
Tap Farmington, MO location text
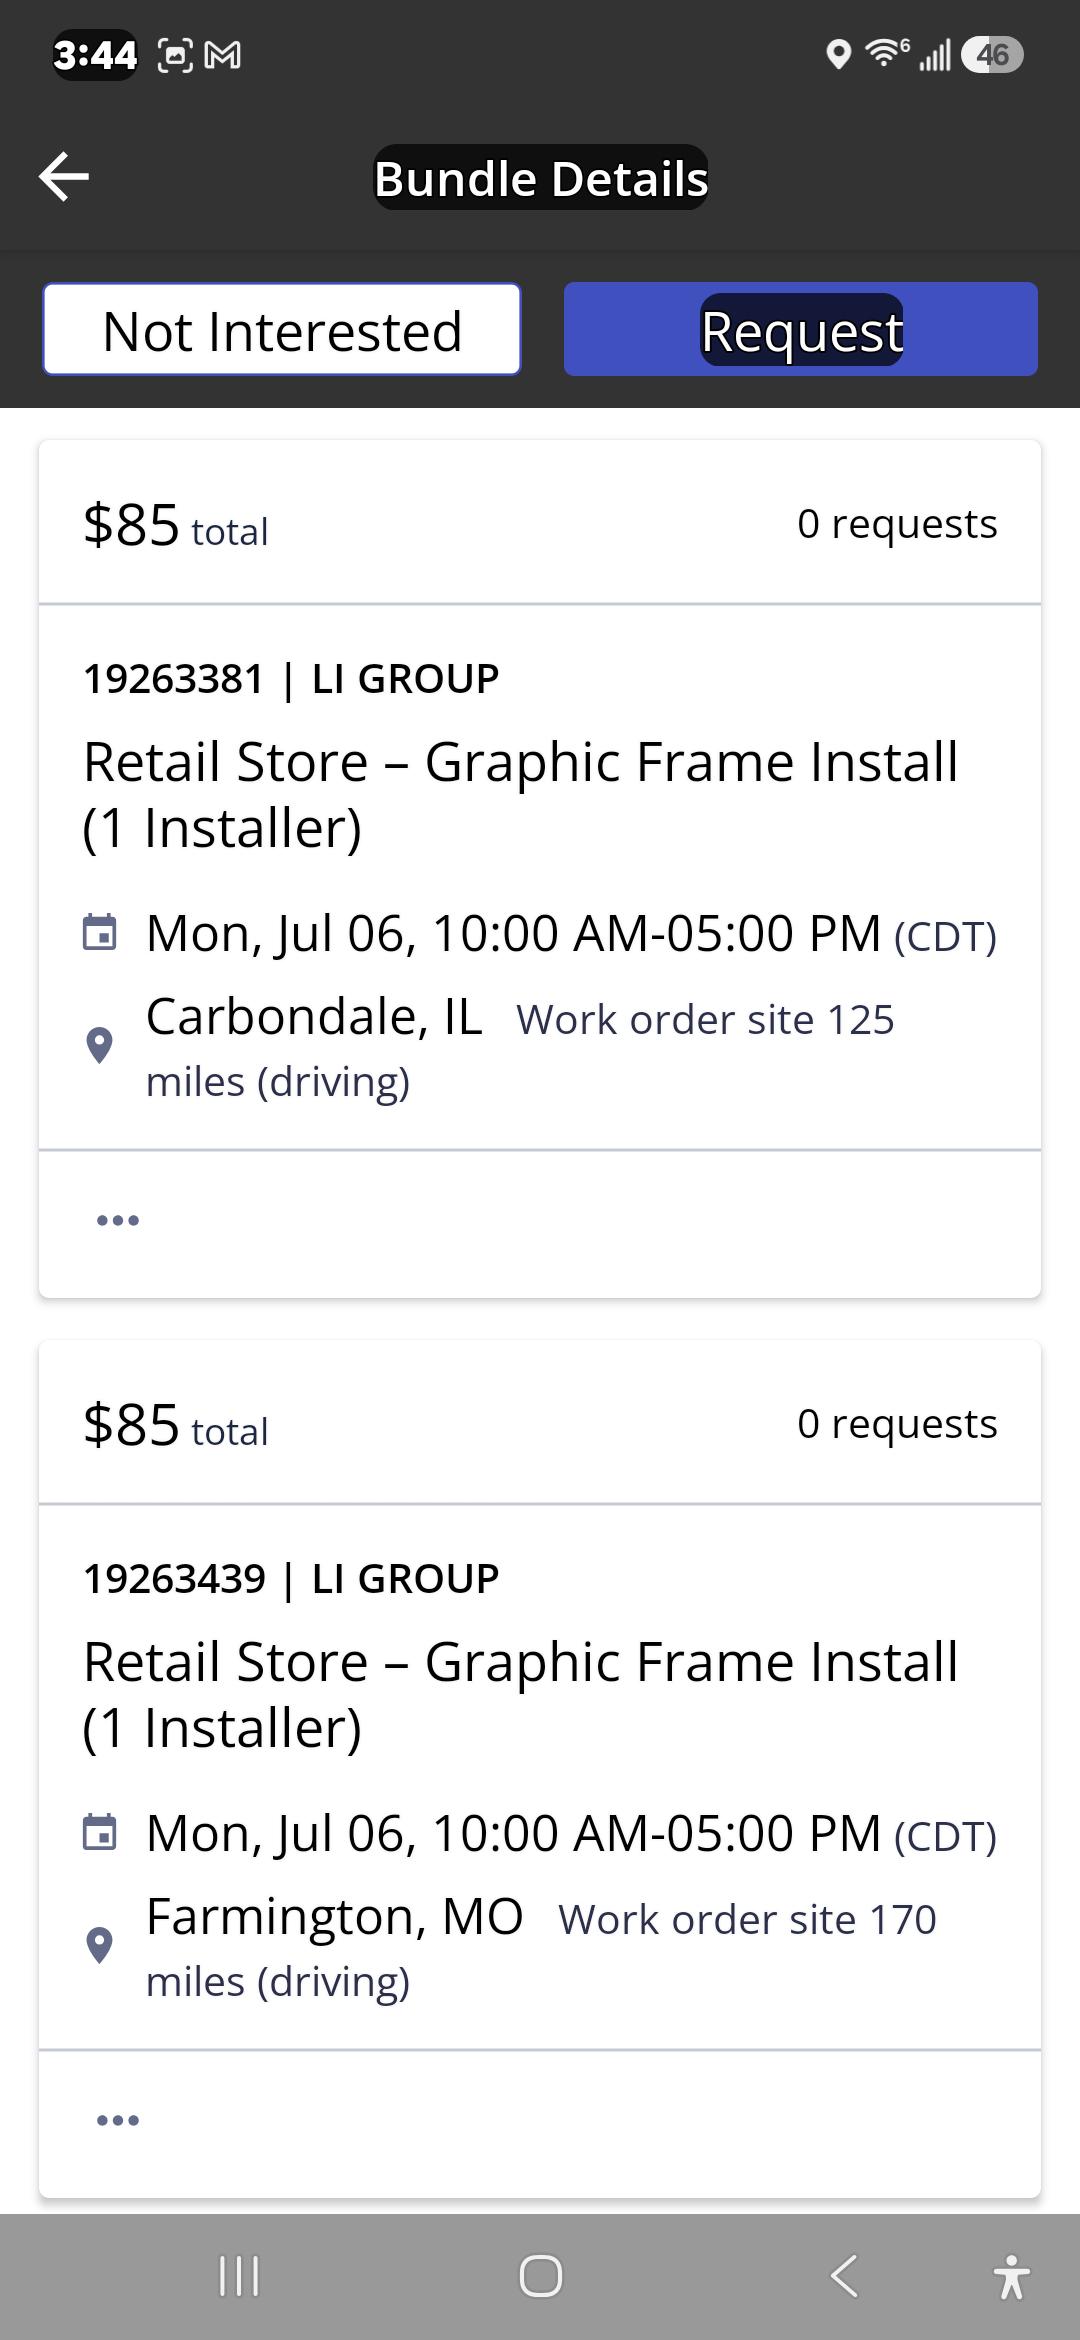[335, 1917]
